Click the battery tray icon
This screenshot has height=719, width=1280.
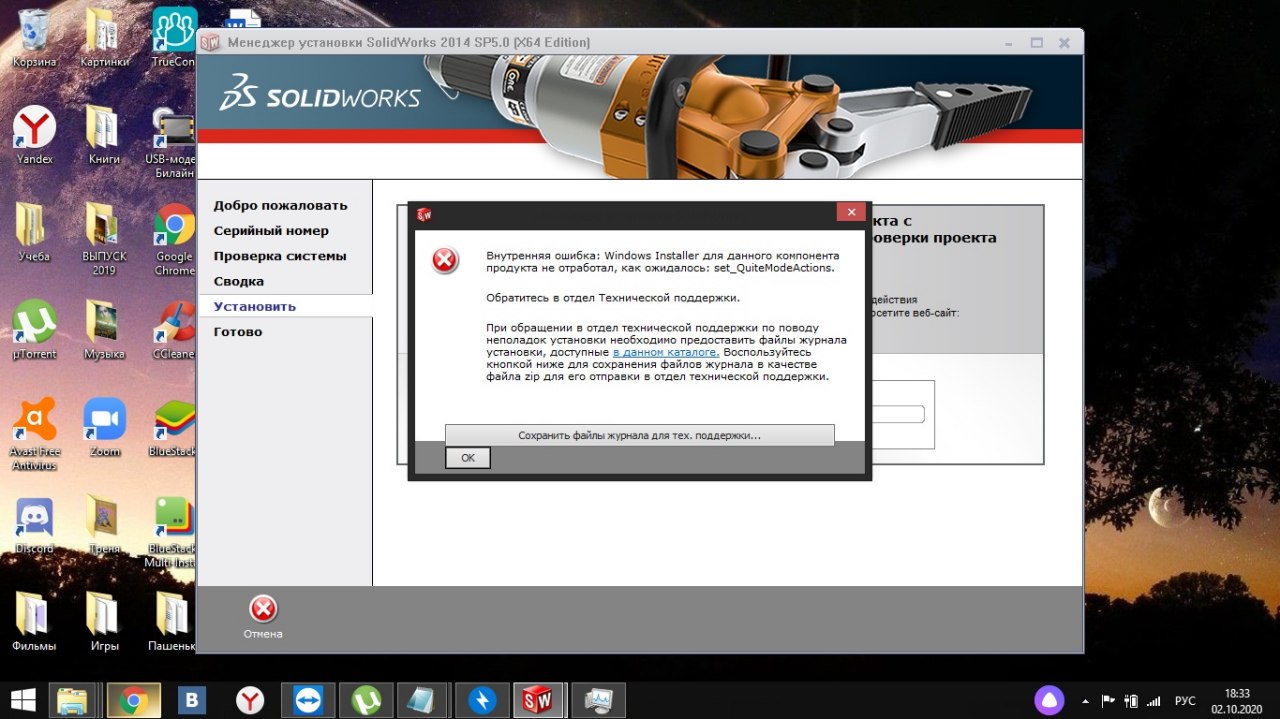coord(1131,701)
